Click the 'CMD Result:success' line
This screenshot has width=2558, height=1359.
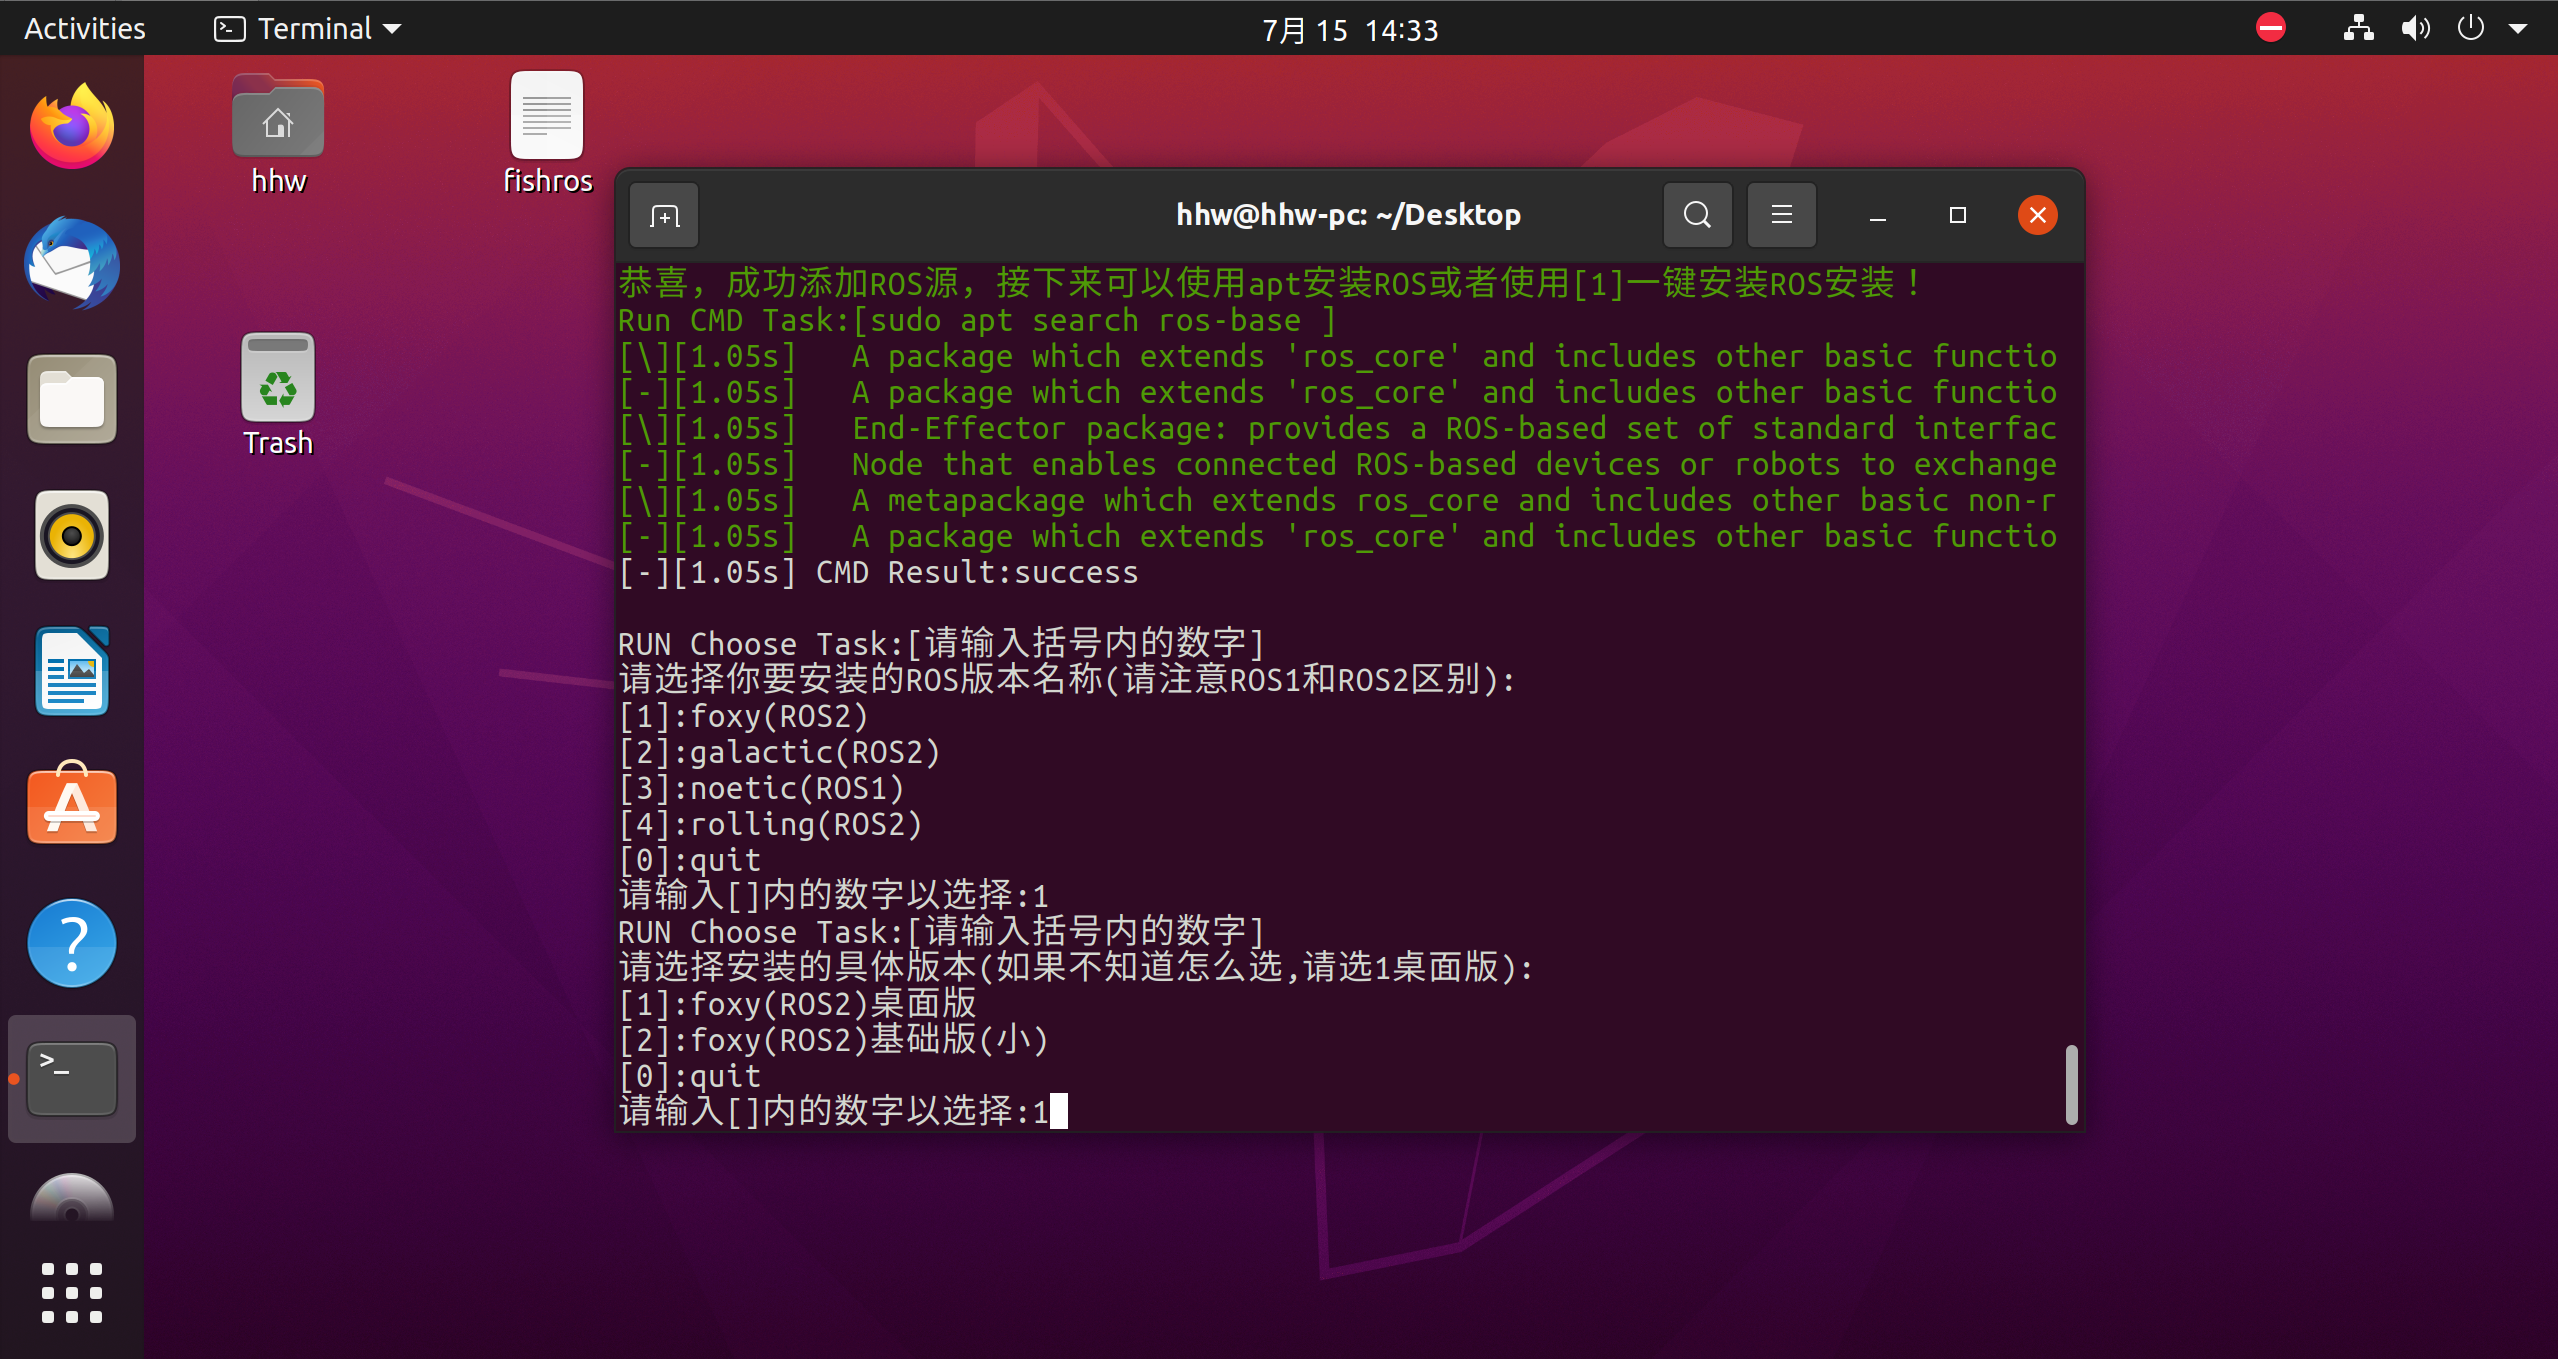[878, 572]
